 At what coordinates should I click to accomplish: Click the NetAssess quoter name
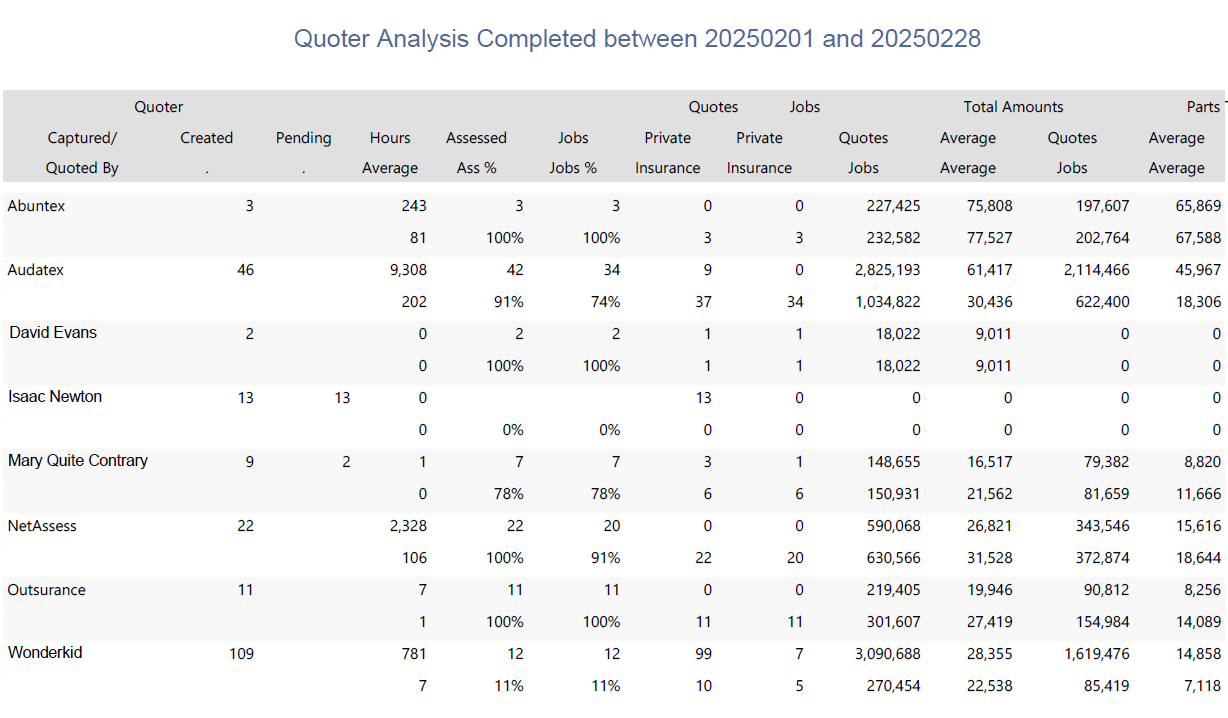pos(42,526)
